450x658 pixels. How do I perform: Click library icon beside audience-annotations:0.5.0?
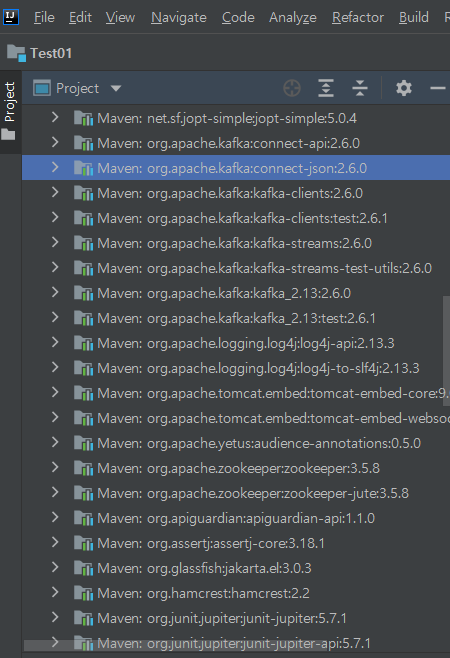[x=84, y=443]
